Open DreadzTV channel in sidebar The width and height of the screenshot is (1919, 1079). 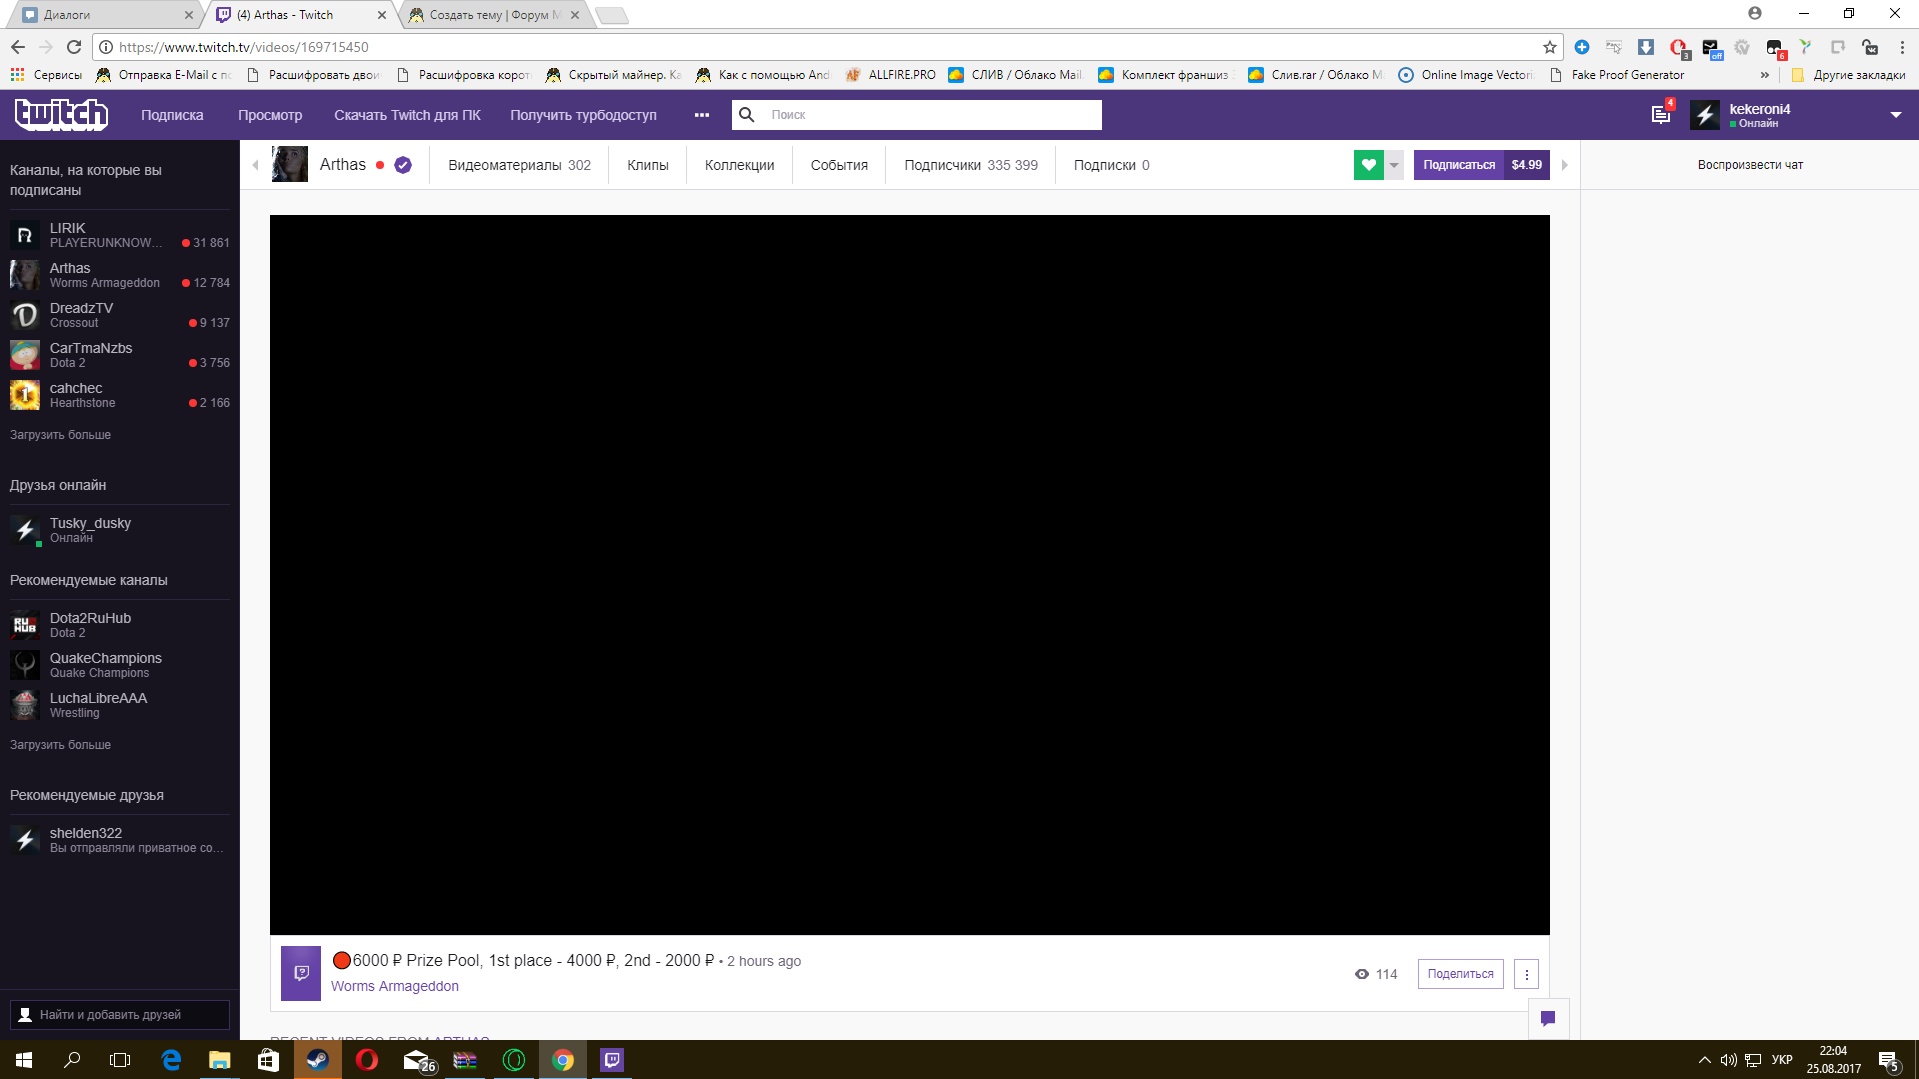click(x=120, y=315)
